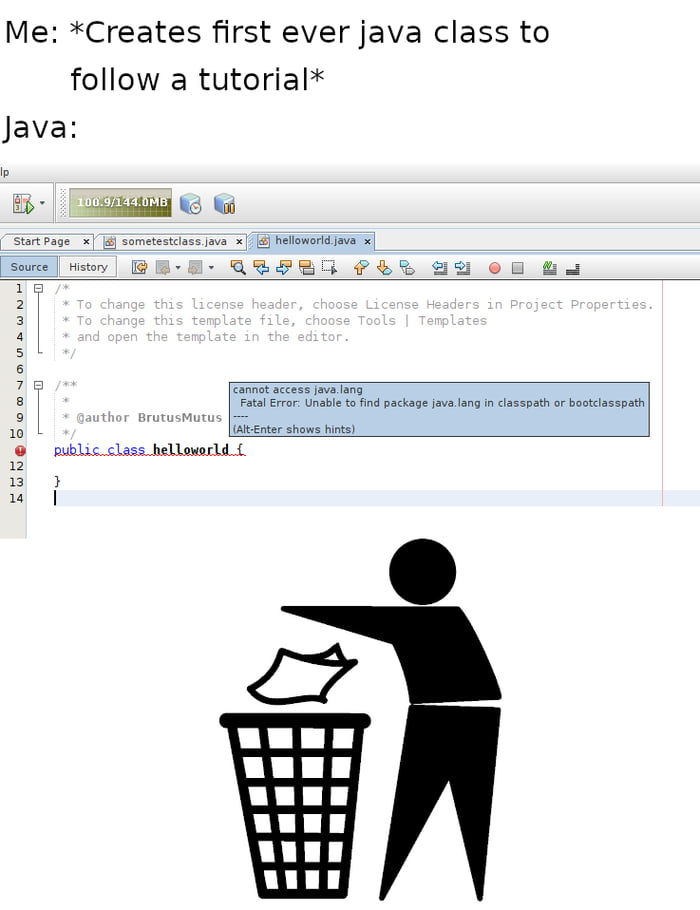Toggle Rectangular Selection dashed box icon
The width and height of the screenshot is (700, 910).
(329, 267)
